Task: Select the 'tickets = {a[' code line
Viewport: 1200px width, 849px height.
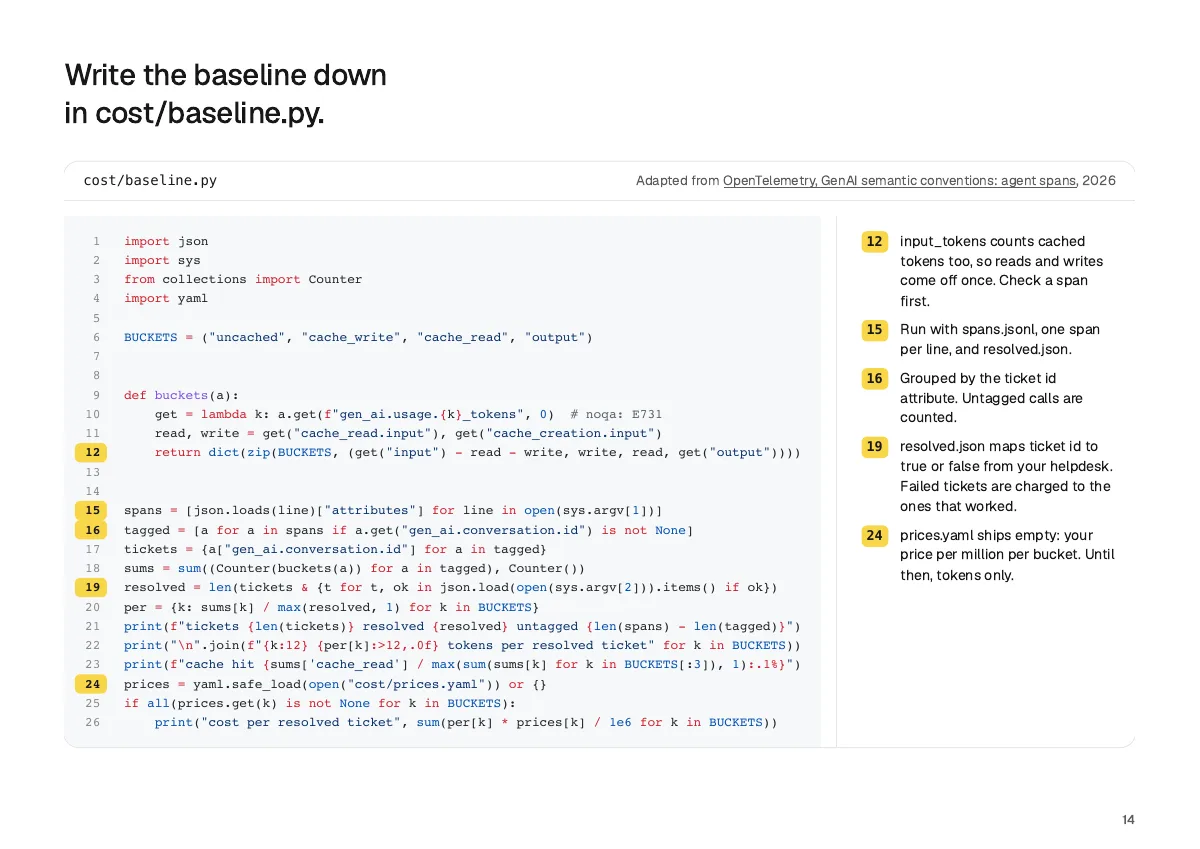Action: pos(335,549)
